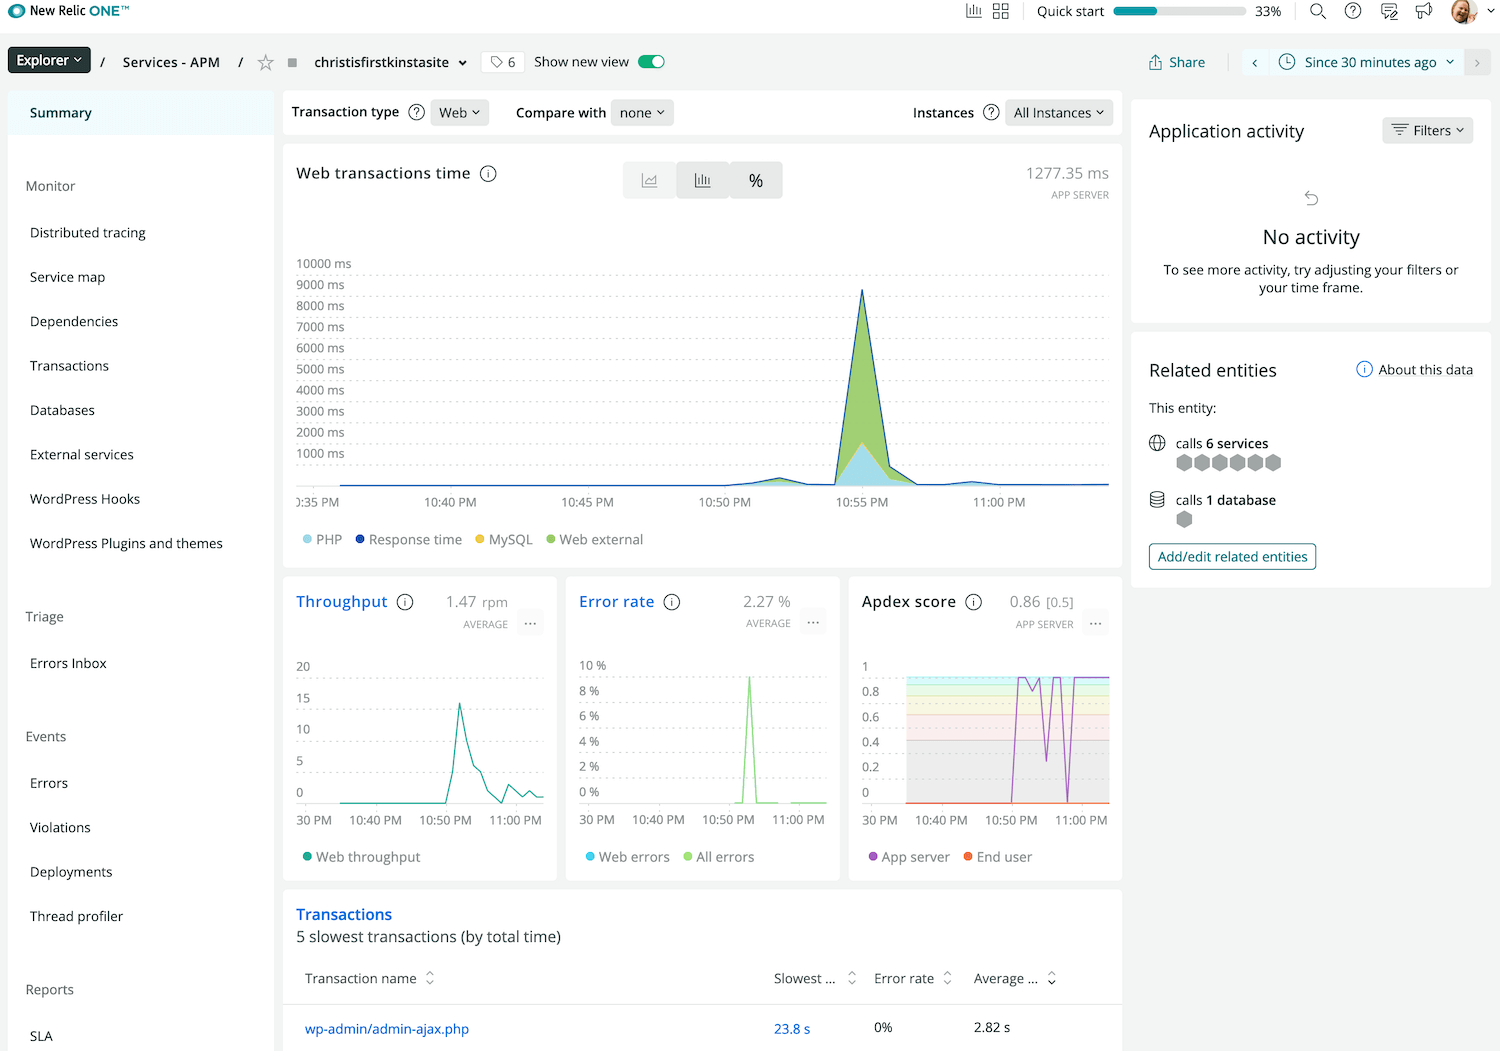Favorite the service with the star icon

point(266,62)
